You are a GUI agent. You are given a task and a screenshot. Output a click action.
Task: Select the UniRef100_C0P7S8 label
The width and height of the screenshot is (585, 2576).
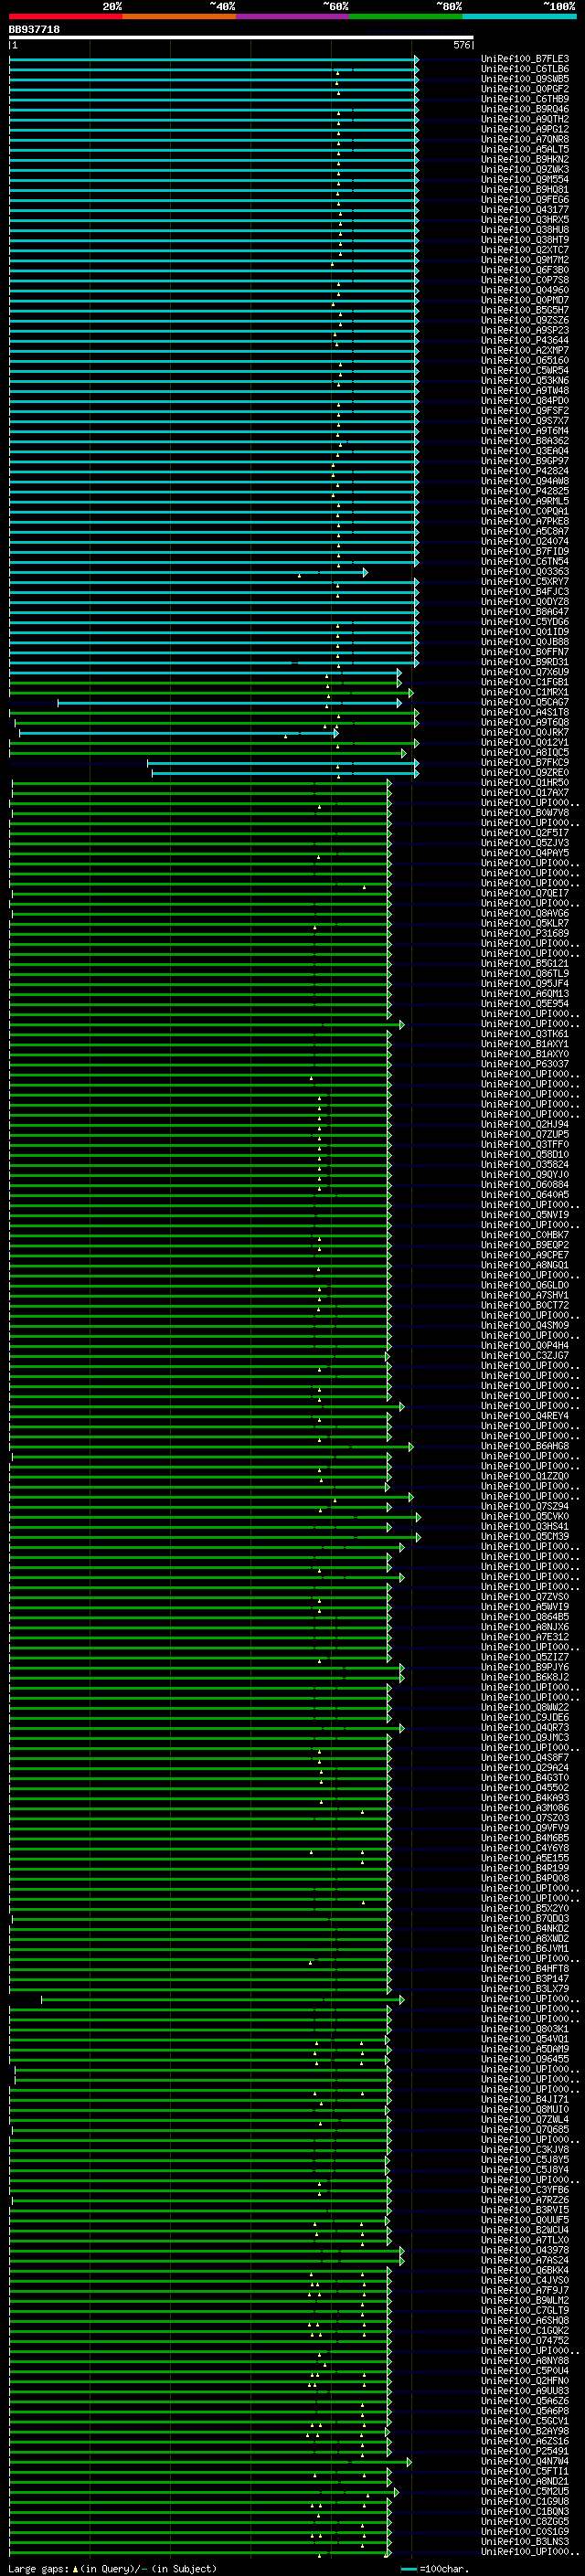525,280
